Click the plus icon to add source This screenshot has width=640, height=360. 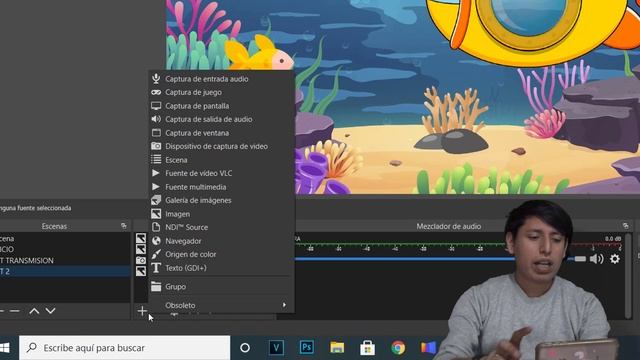click(142, 311)
